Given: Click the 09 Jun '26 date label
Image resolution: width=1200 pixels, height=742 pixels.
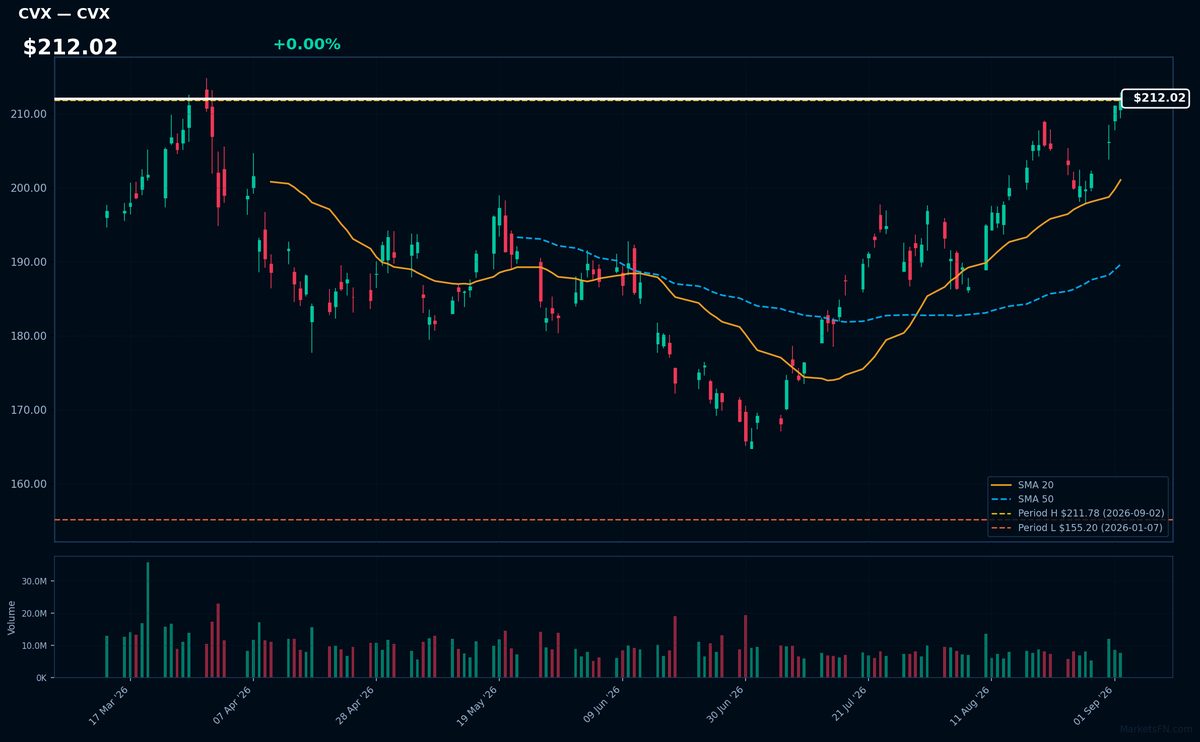Looking at the screenshot, I should (x=603, y=705).
